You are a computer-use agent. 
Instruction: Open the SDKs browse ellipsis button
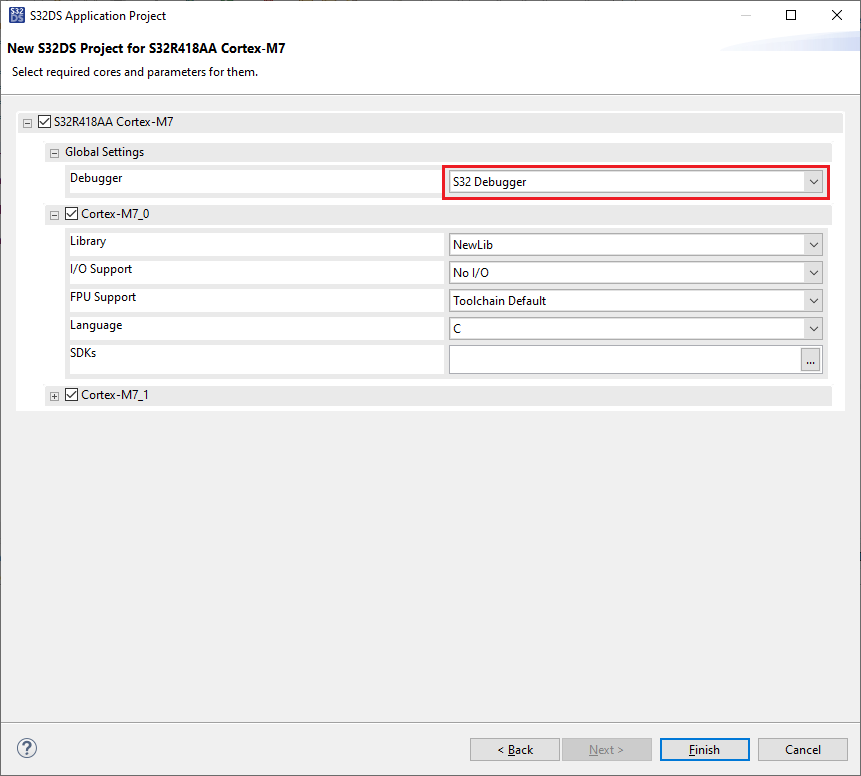point(810,360)
